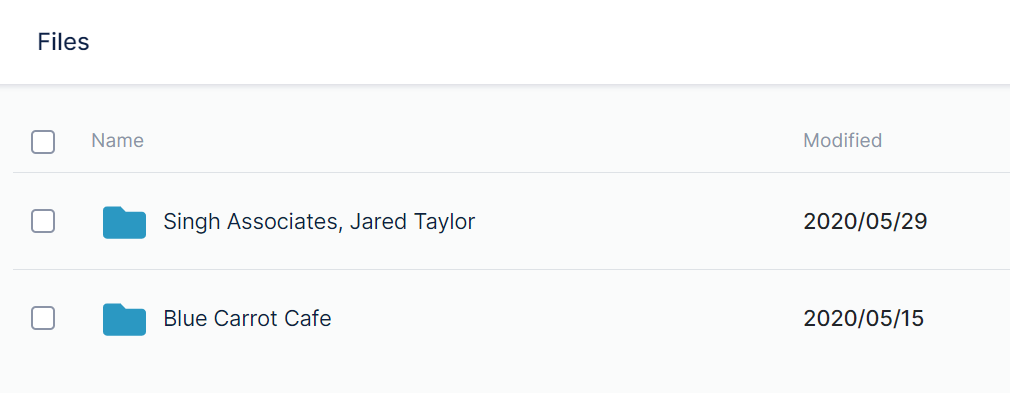Image resolution: width=1010 pixels, height=393 pixels.
Task: Click the Files page title
Action: point(63,42)
